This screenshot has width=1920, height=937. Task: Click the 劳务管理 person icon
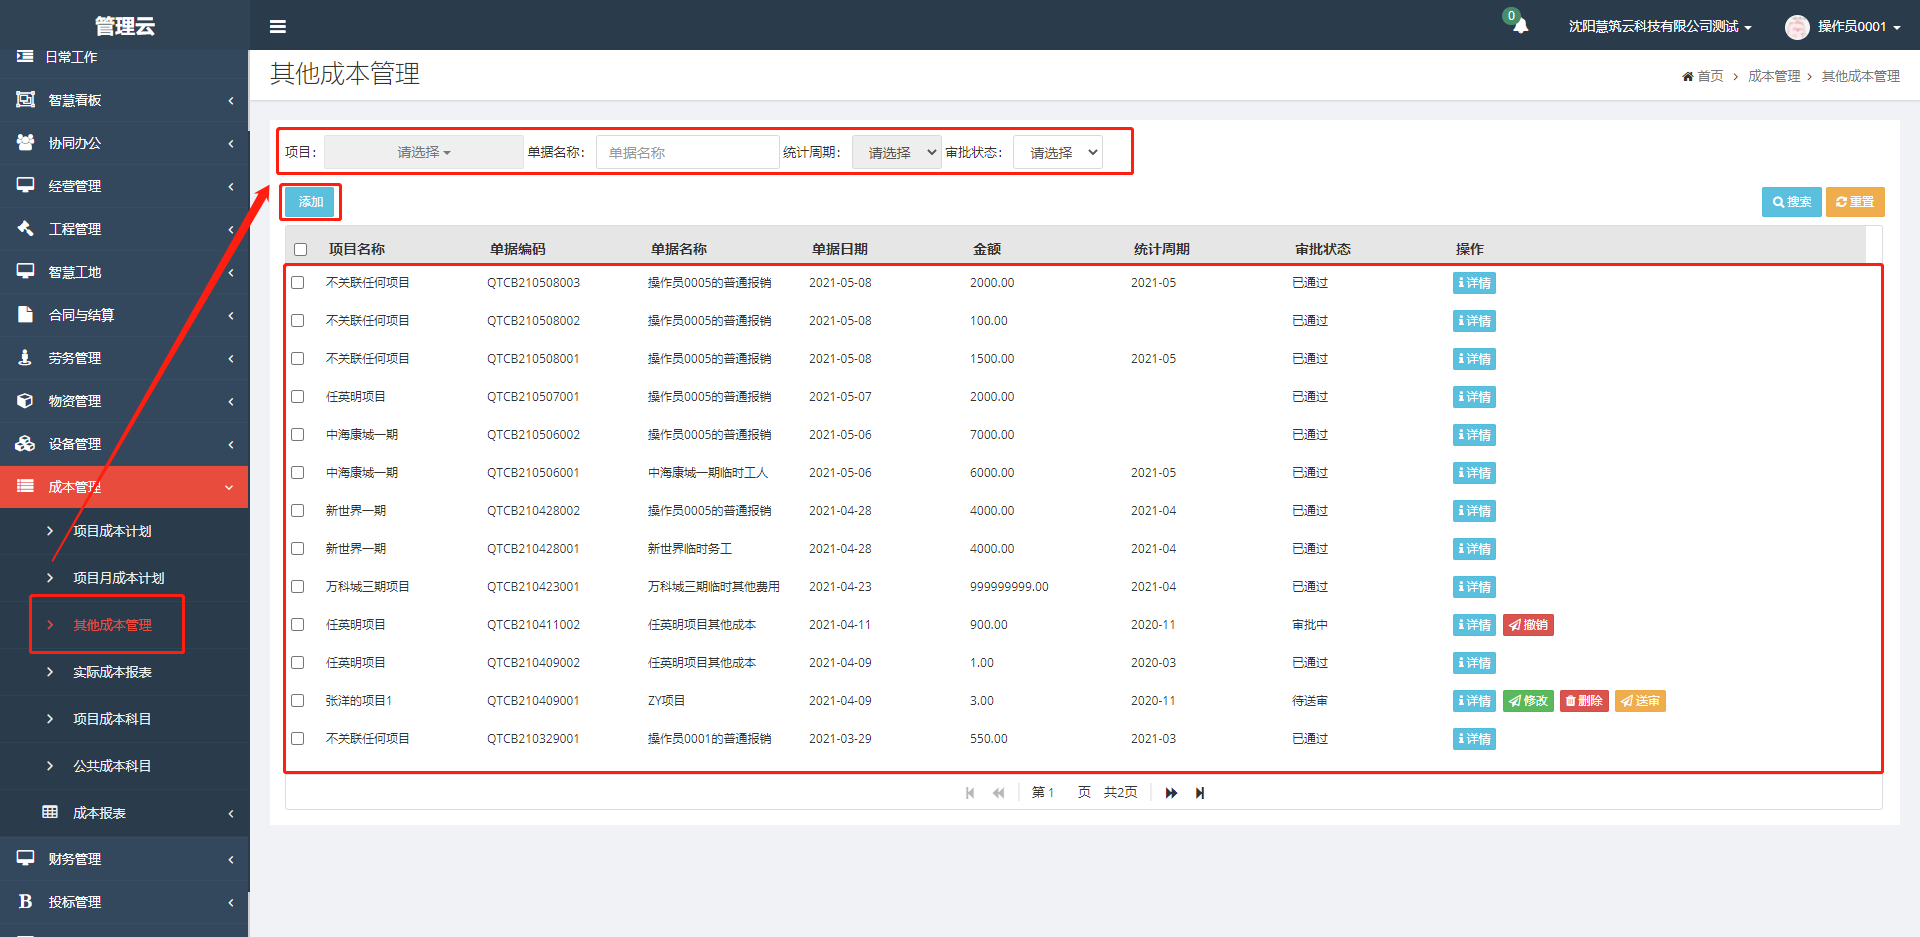(26, 358)
